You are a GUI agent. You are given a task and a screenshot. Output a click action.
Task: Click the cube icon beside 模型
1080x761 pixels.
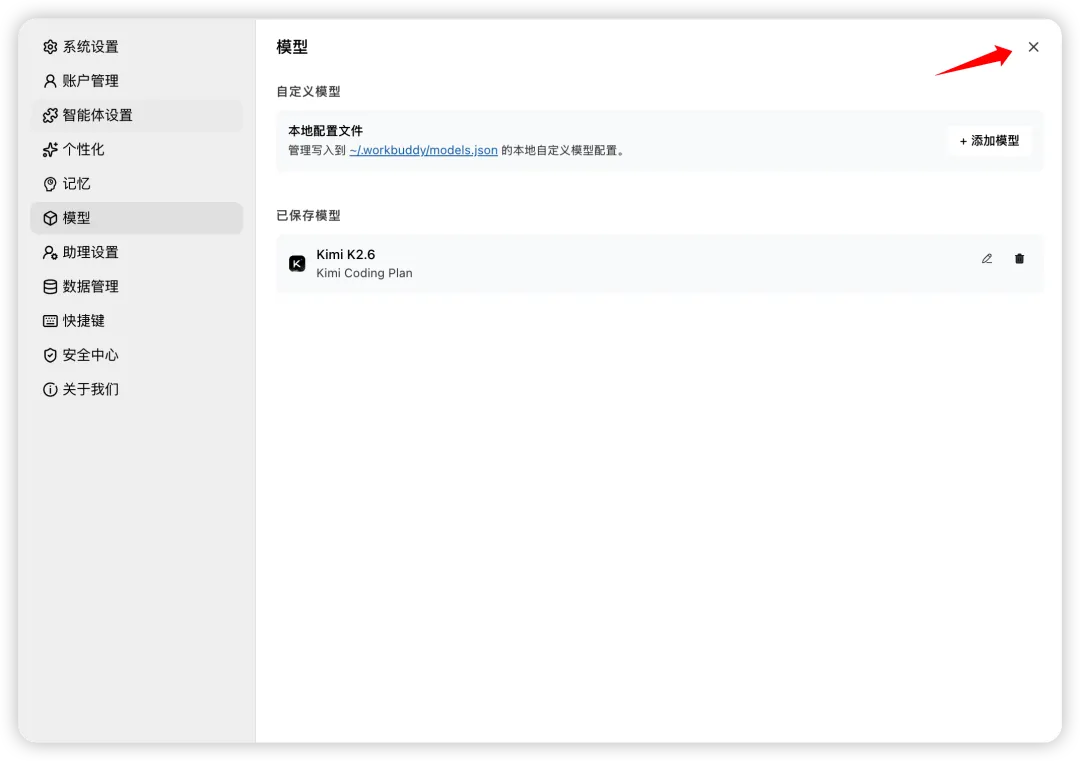pos(50,218)
